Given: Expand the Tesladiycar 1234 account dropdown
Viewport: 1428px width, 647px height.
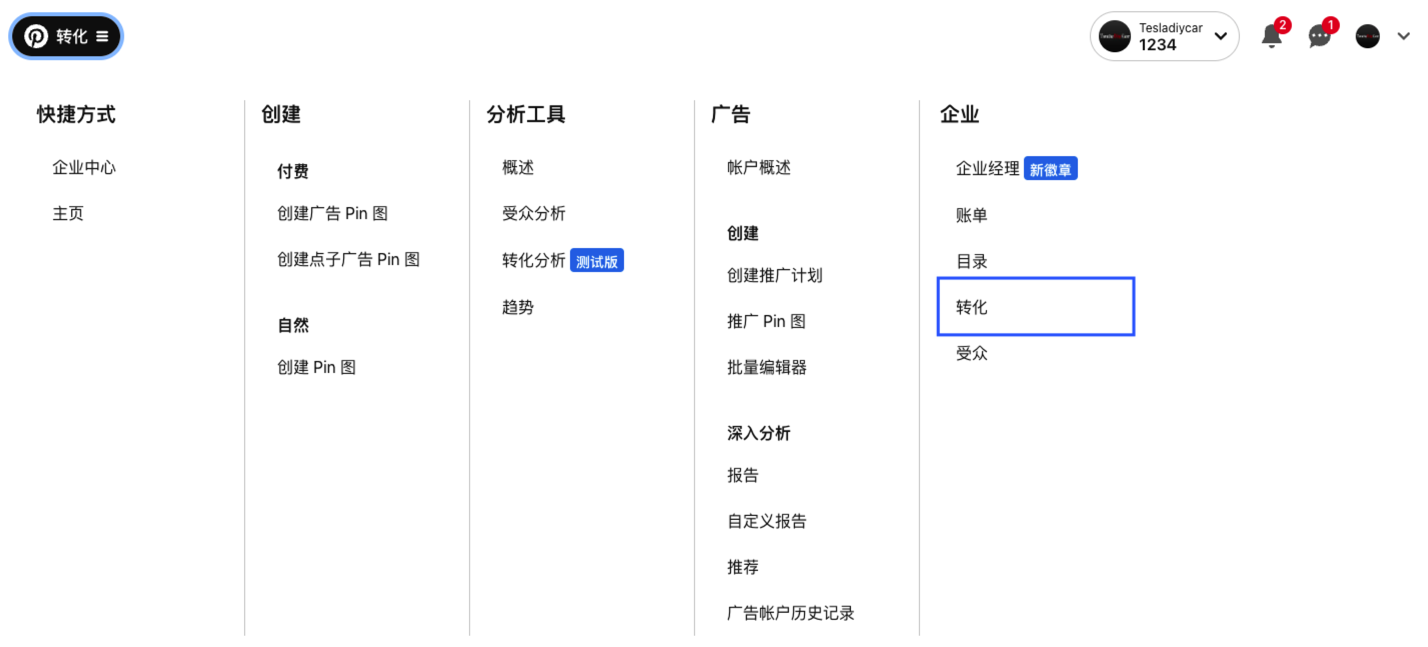Looking at the screenshot, I should tap(1220, 37).
